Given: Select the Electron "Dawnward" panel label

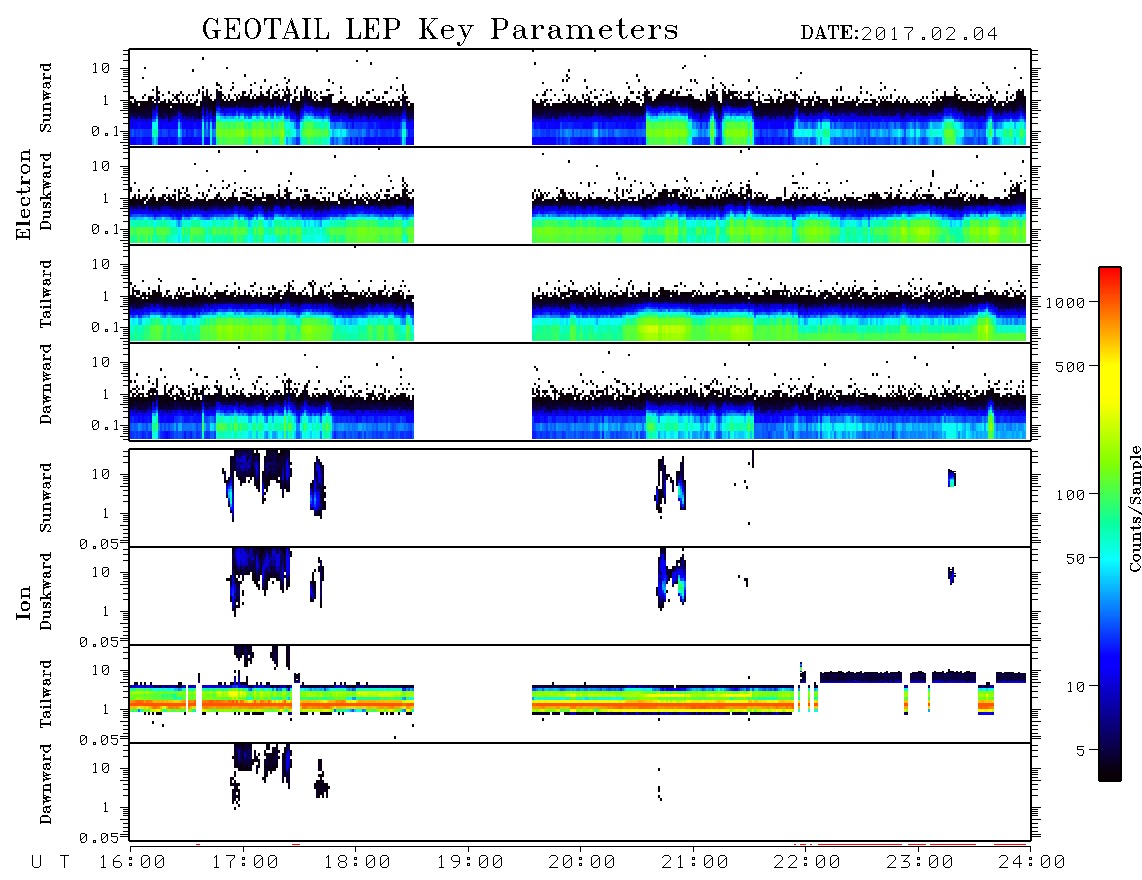Looking at the screenshot, I should [x=46, y=384].
